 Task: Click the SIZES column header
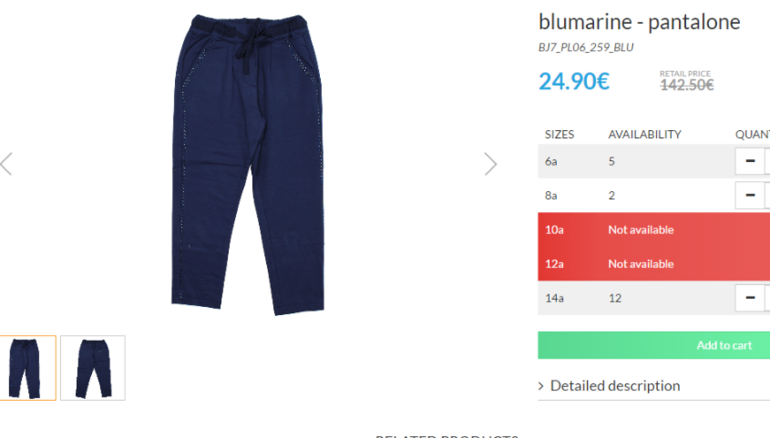(559, 135)
